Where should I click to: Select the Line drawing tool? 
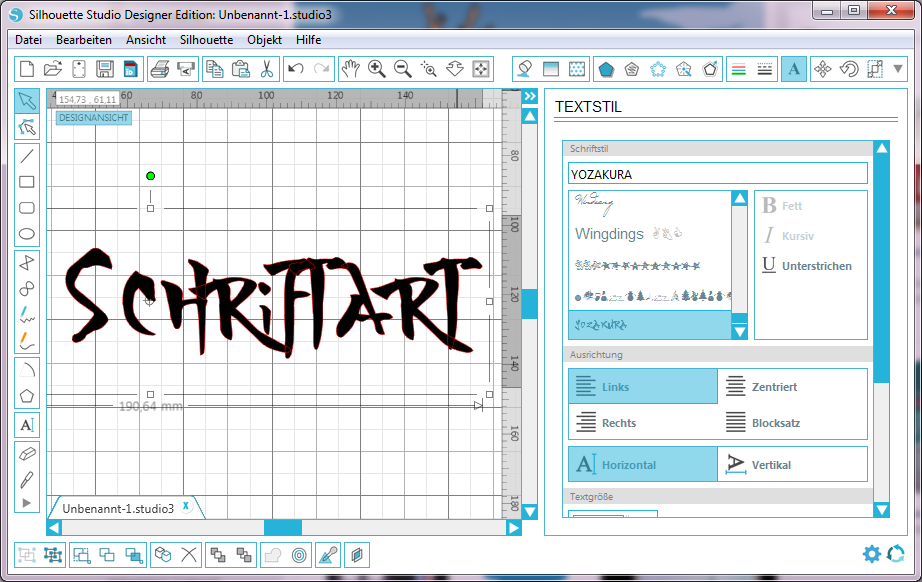pyautogui.click(x=27, y=155)
